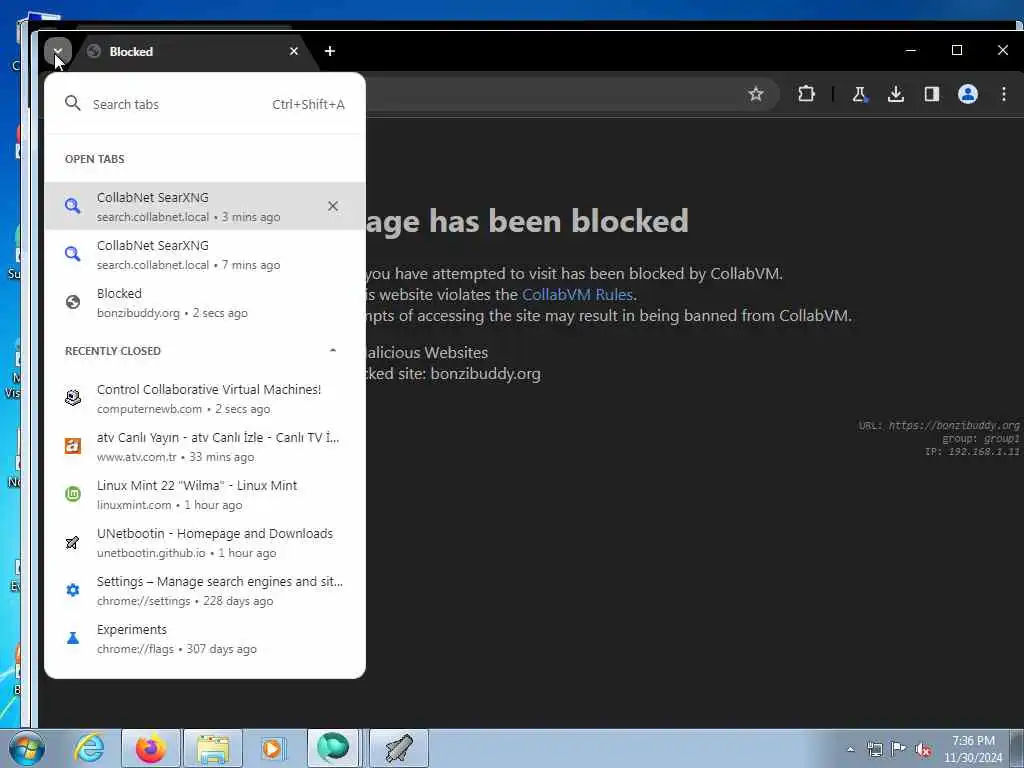Screen dimensions: 1024x768
Task: Select the CollabNet SearXNG tab from 3 mins ago
Action: click(x=205, y=206)
